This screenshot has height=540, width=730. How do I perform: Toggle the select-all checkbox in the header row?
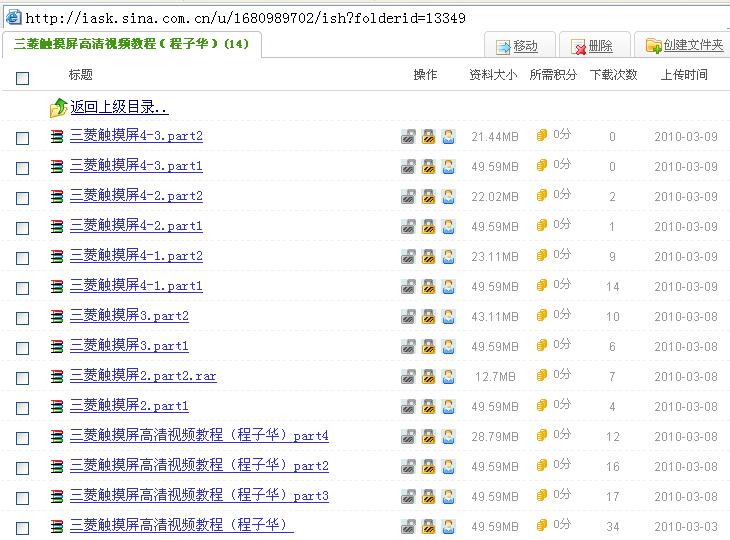(x=22, y=78)
